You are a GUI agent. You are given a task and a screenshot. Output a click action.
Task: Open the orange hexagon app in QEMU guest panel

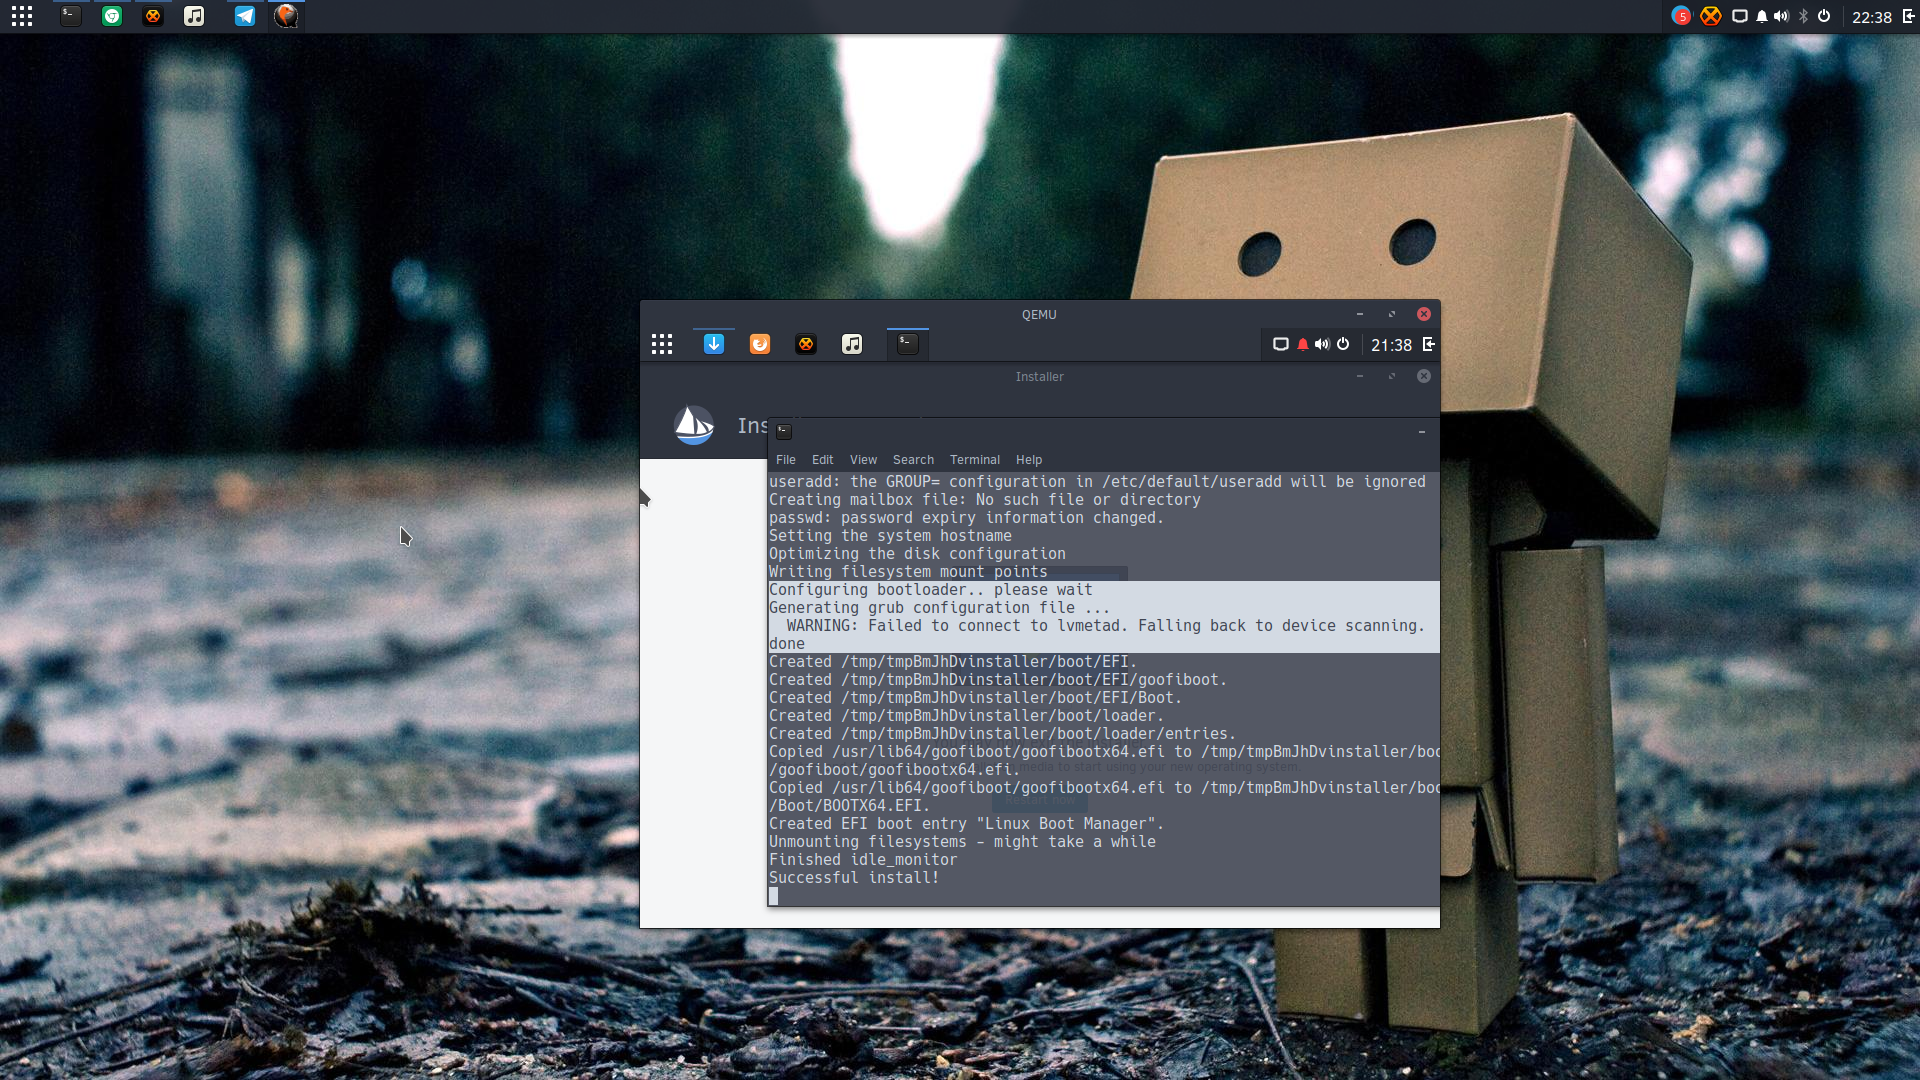pyautogui.click(x=806, y=344)
